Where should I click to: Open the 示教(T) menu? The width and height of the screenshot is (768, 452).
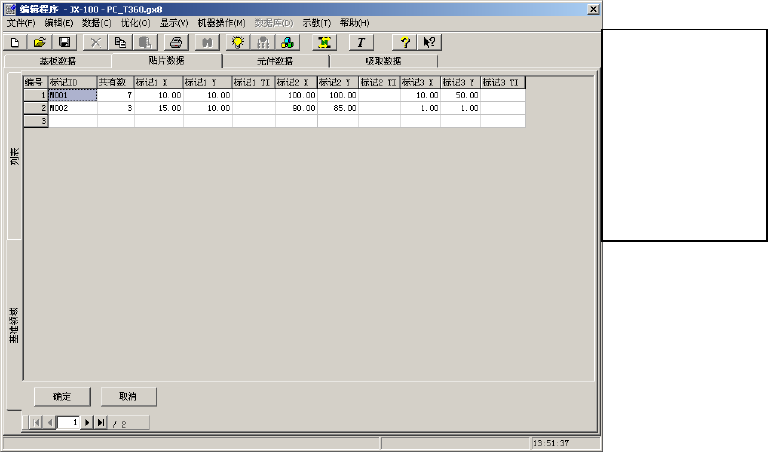pos(316,23)
